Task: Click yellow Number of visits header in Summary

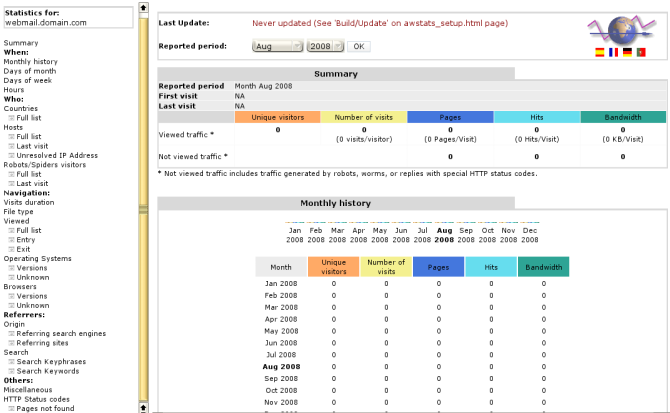Action: click(364, 117)
